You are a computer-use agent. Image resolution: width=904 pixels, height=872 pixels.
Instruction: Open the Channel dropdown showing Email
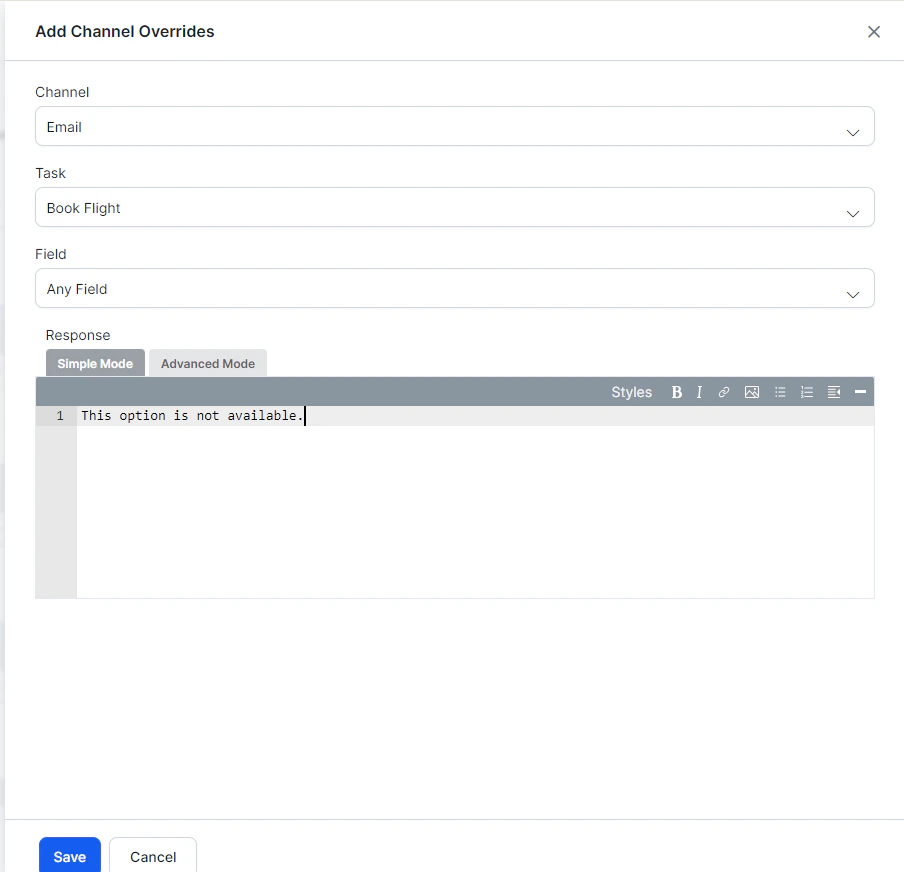[x=454, y=127]
